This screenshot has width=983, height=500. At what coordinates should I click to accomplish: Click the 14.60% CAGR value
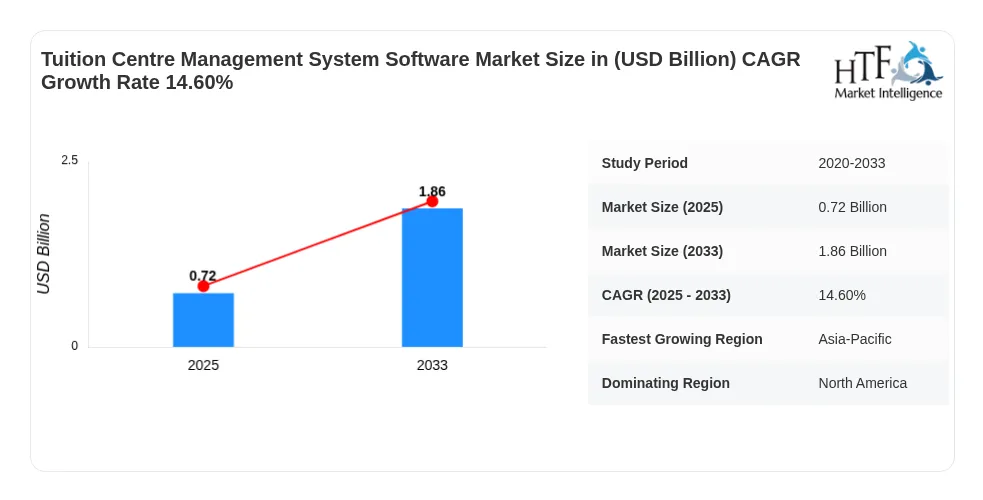click(x=842, y=294)
